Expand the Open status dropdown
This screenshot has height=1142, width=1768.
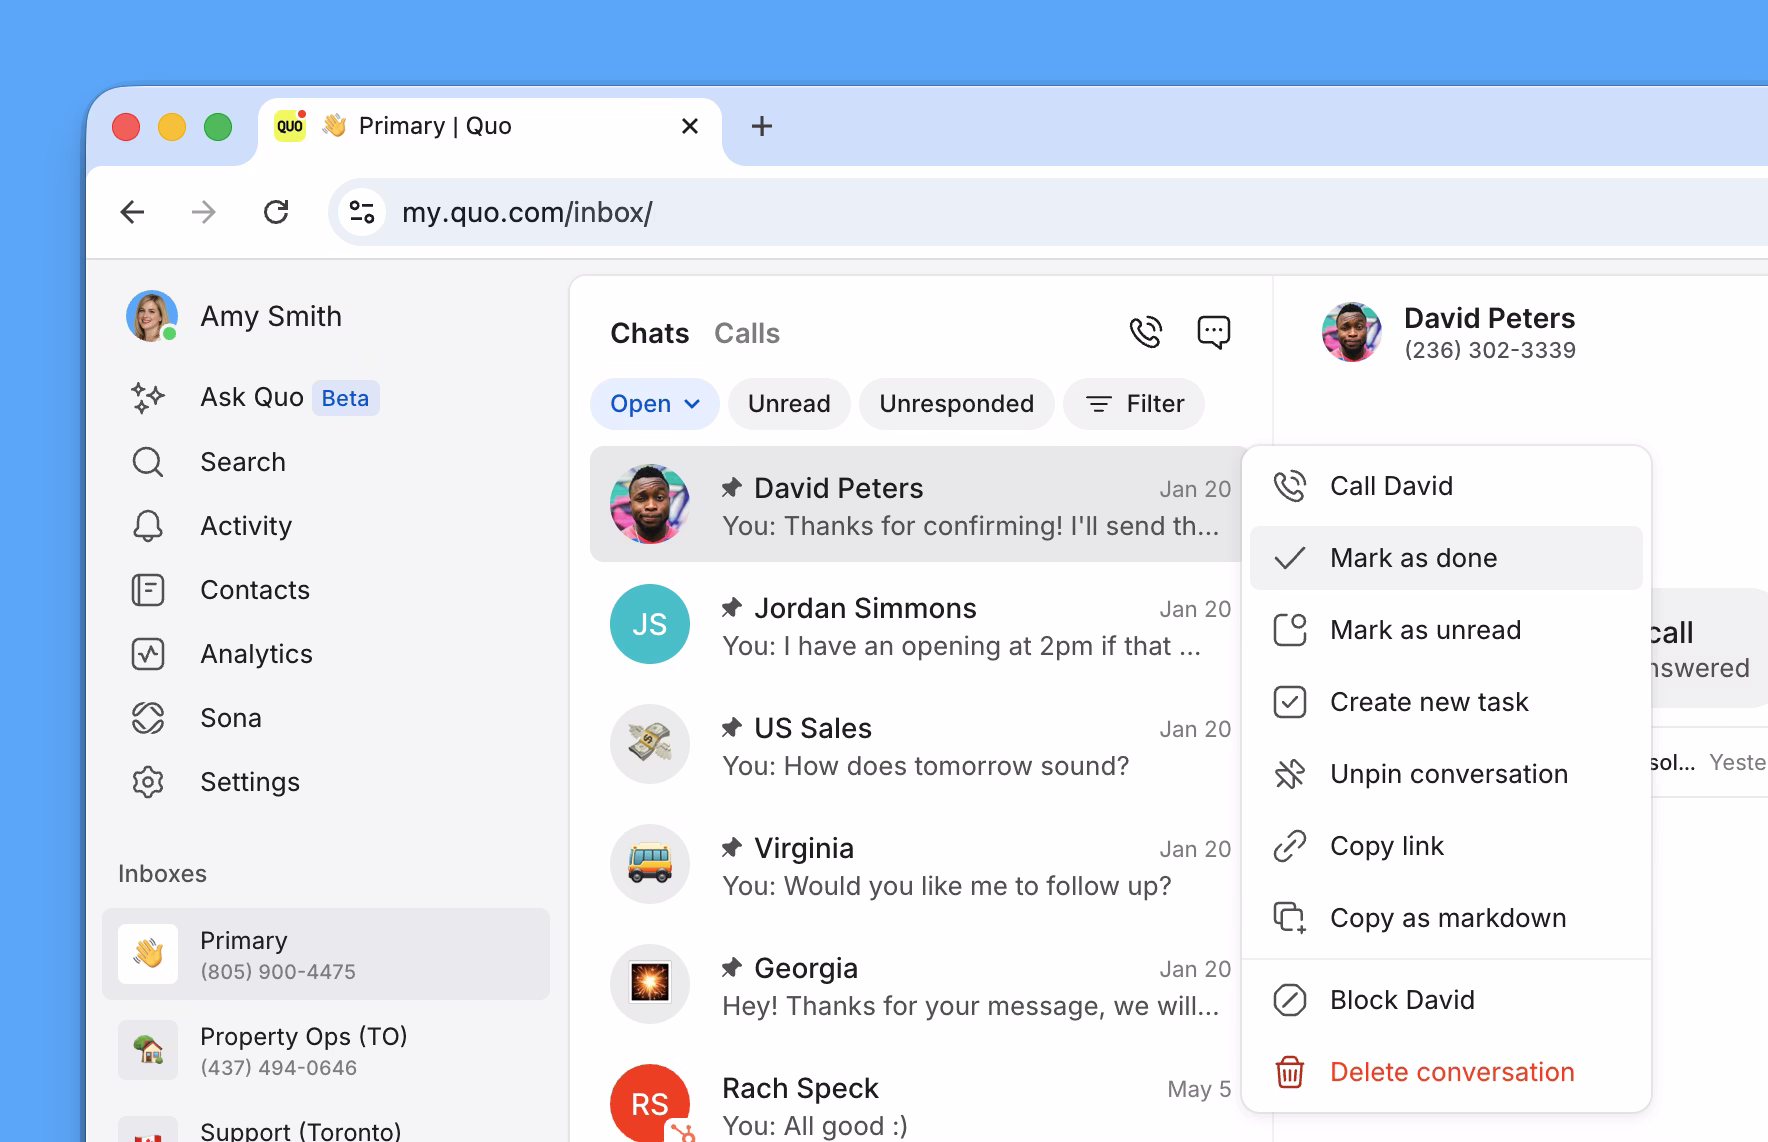click(655, 404)
